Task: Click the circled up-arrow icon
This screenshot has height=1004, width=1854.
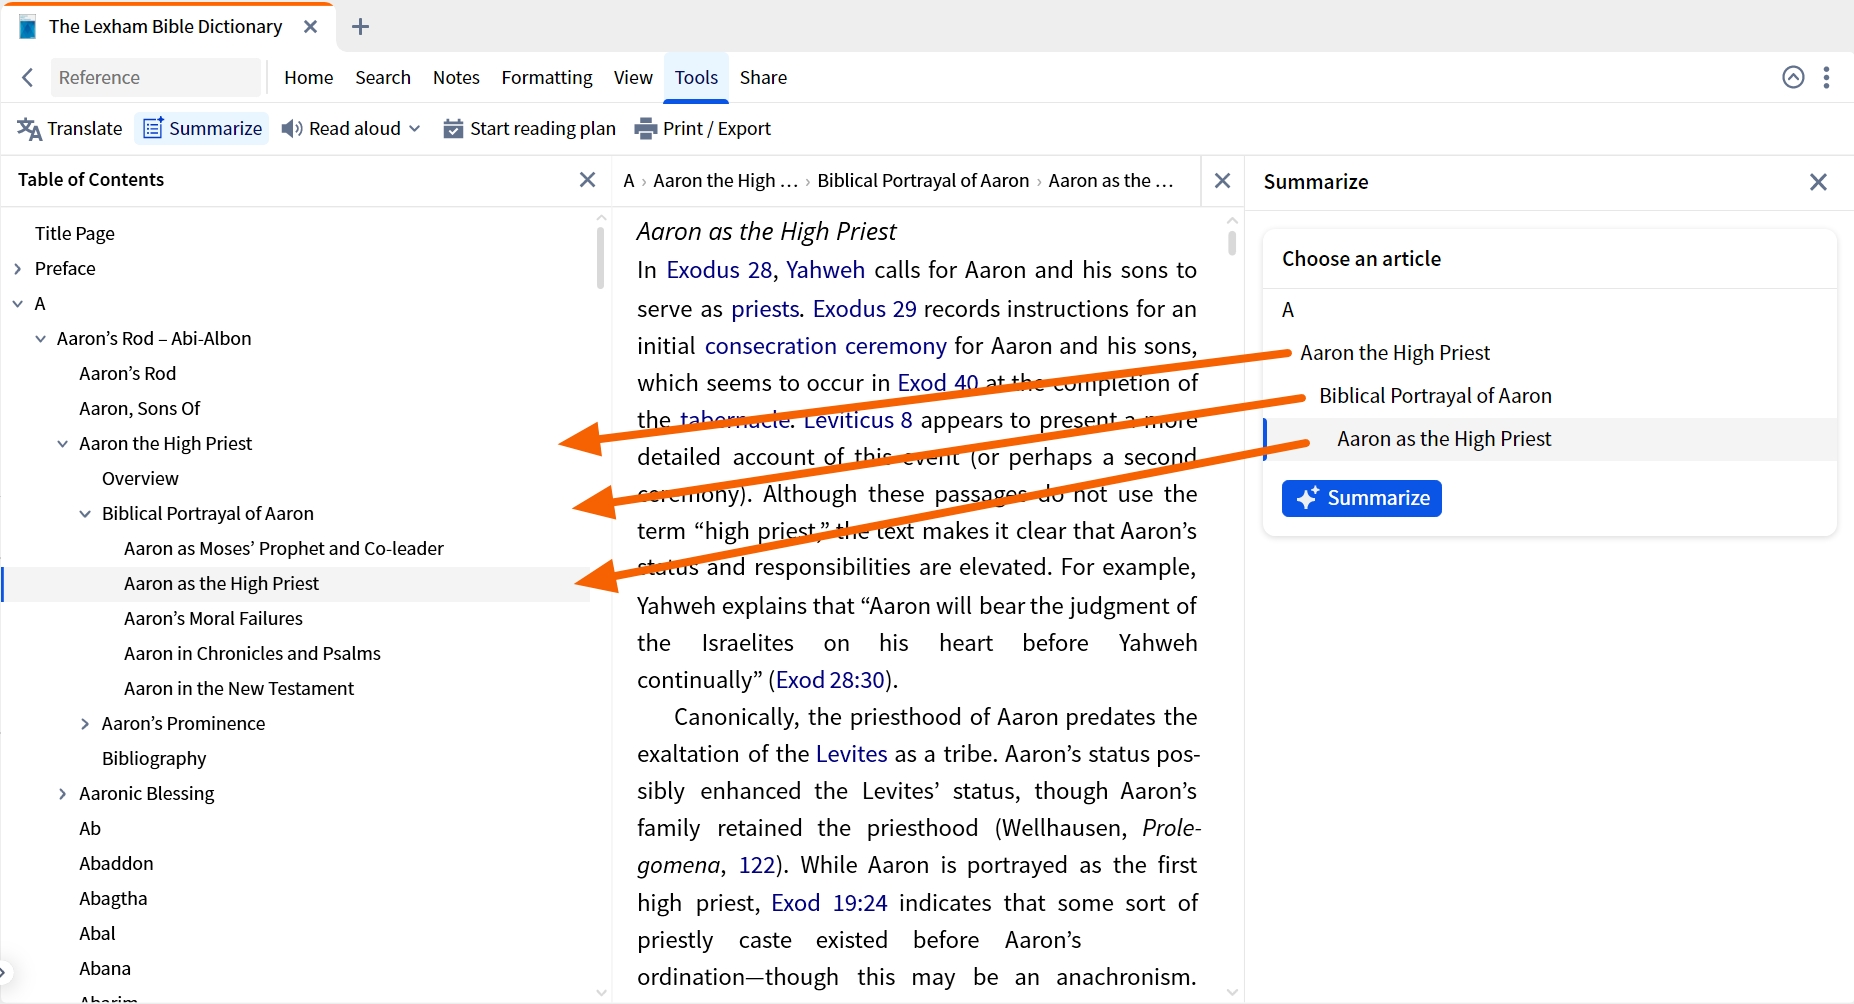Action: (1793, 77)
